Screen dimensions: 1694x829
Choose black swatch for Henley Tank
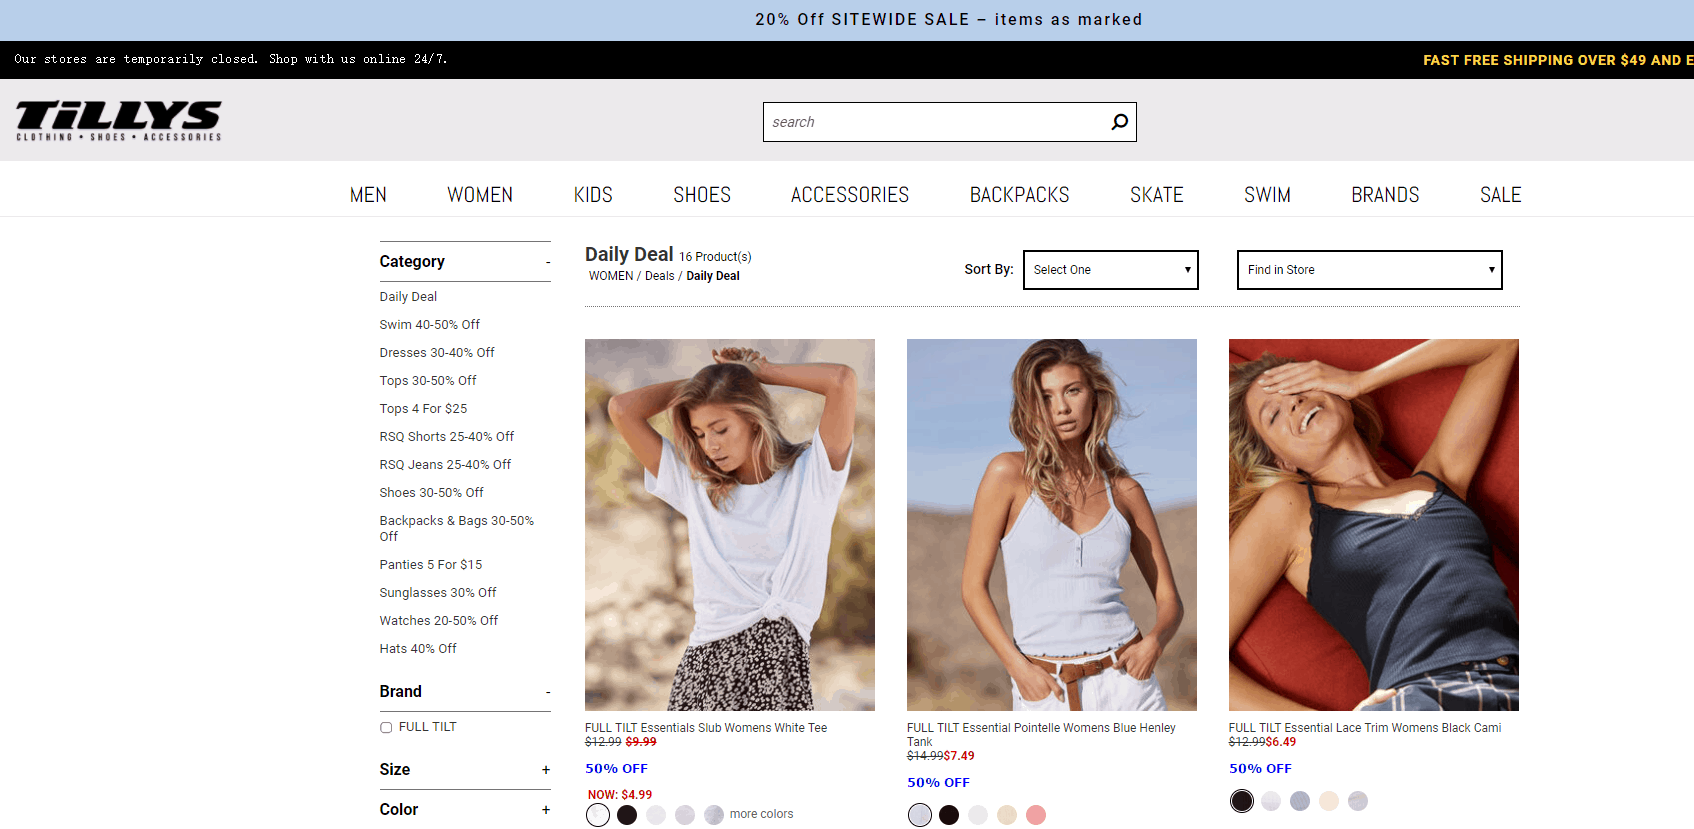949,815
